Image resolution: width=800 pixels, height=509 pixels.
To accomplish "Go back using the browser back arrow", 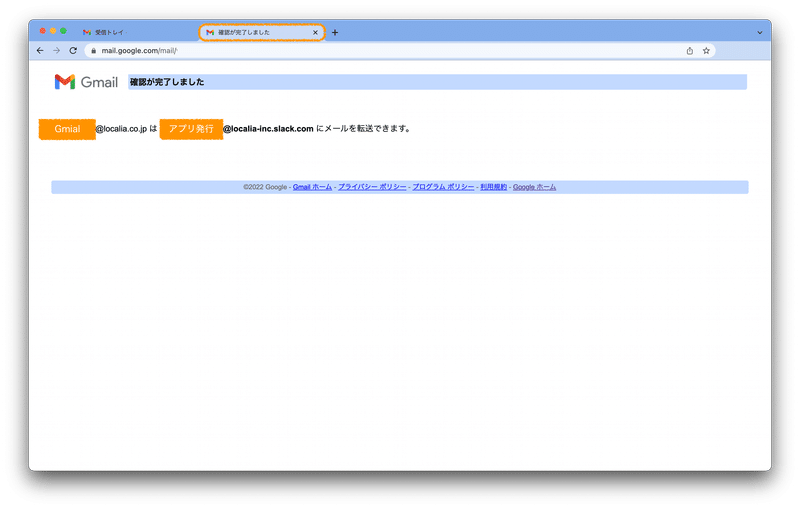I will [40, 50].
